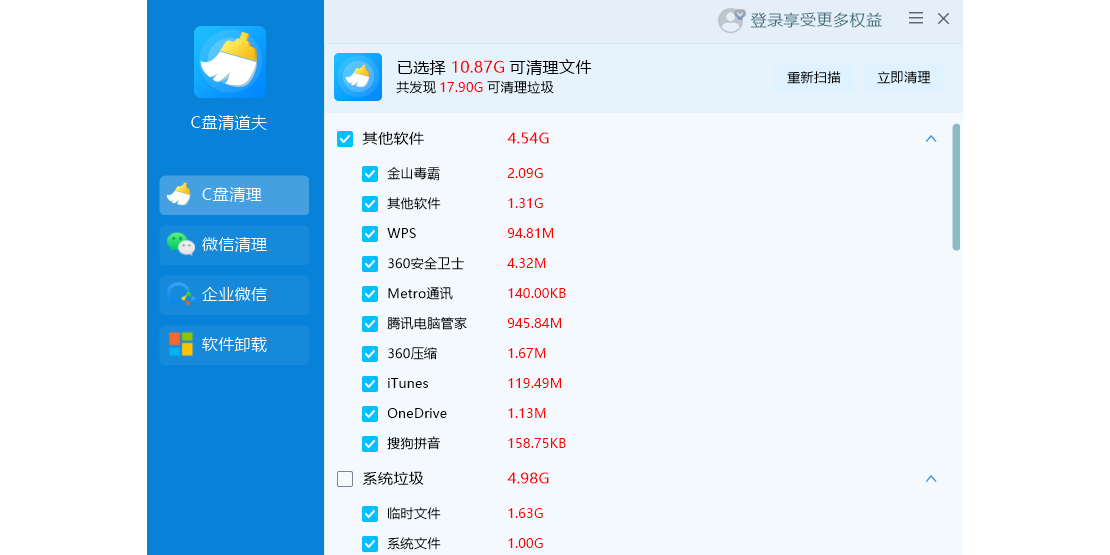This screenshot has height=555, width=1110.
Task: Click the colored windows icon beside 软件卸载
Action: (181, 344)
